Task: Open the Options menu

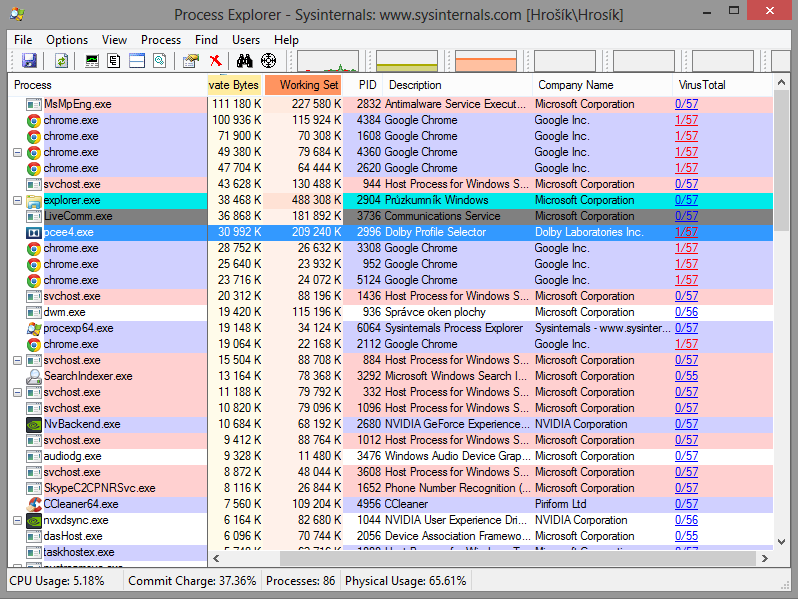Action: 67,40
